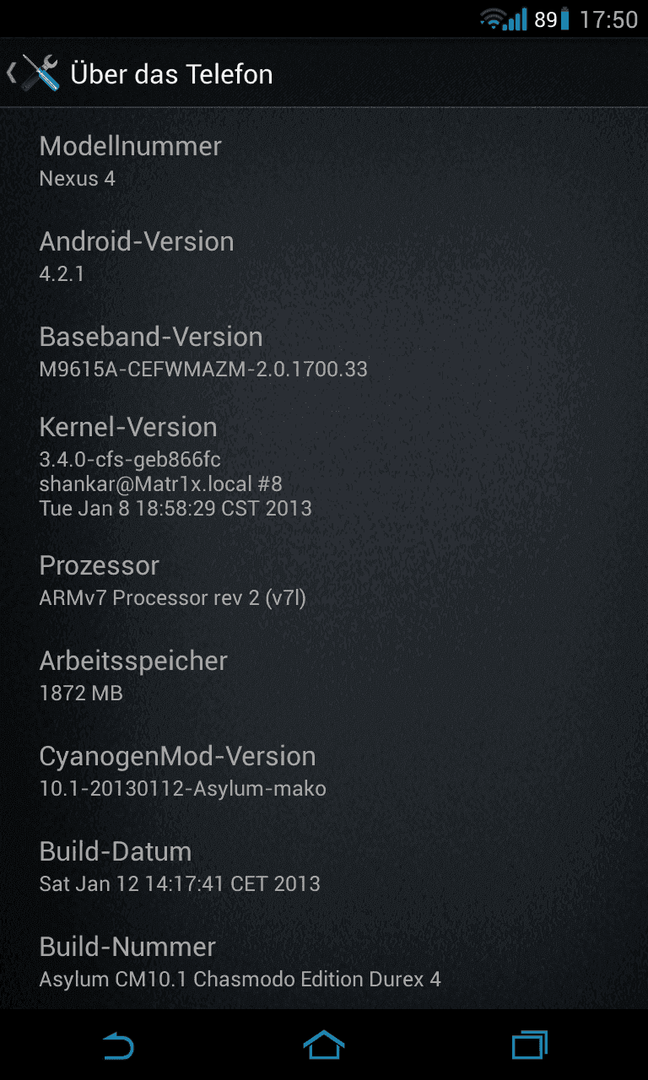Select the CyanogenMod-Version entry
Screen dimensions: 648x1080
324,771
